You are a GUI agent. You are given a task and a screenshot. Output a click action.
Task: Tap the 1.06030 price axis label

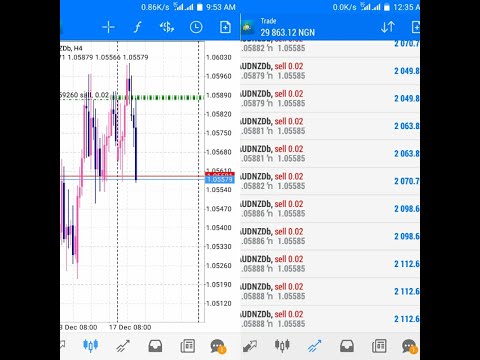[219, 57]
